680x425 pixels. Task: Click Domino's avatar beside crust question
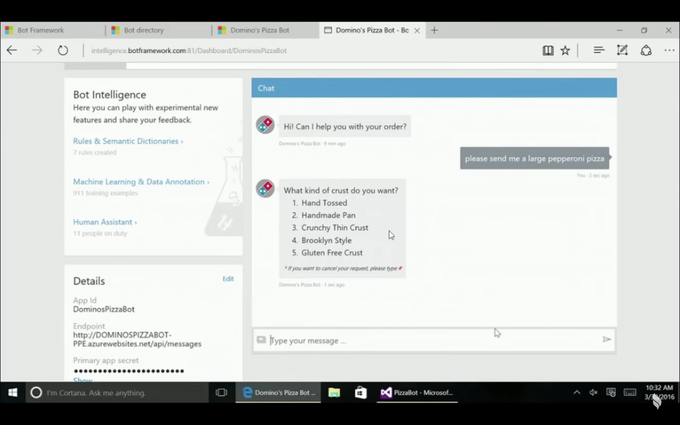pyautogui.click(x=265, y=188)
